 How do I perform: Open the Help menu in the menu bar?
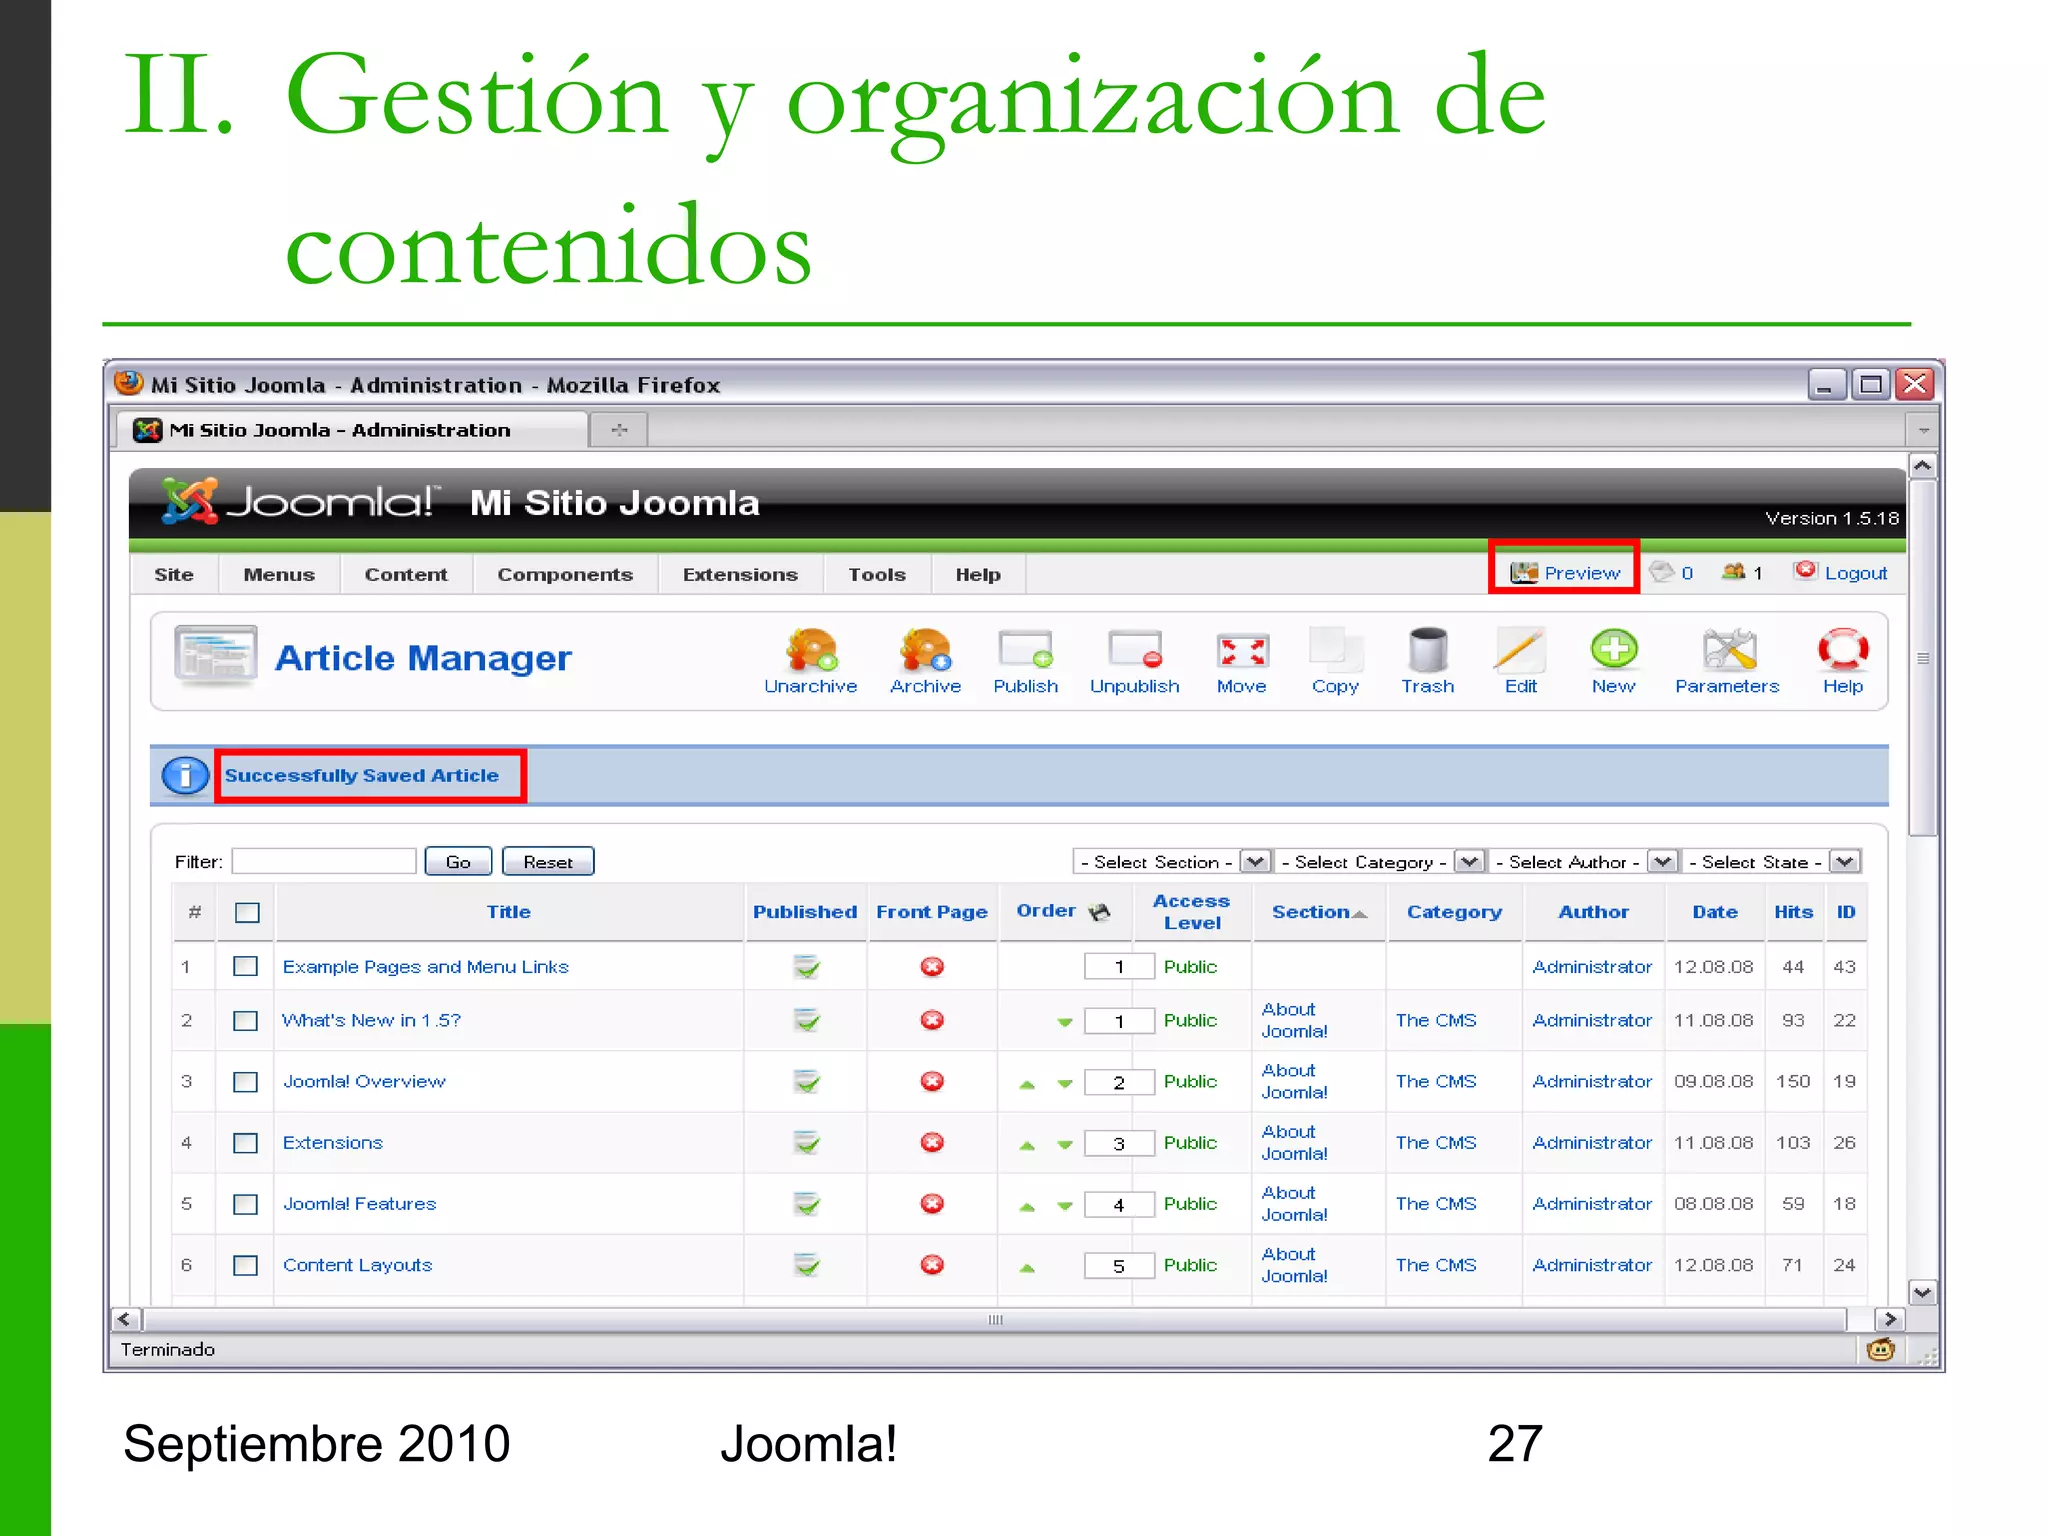[978, 575]
